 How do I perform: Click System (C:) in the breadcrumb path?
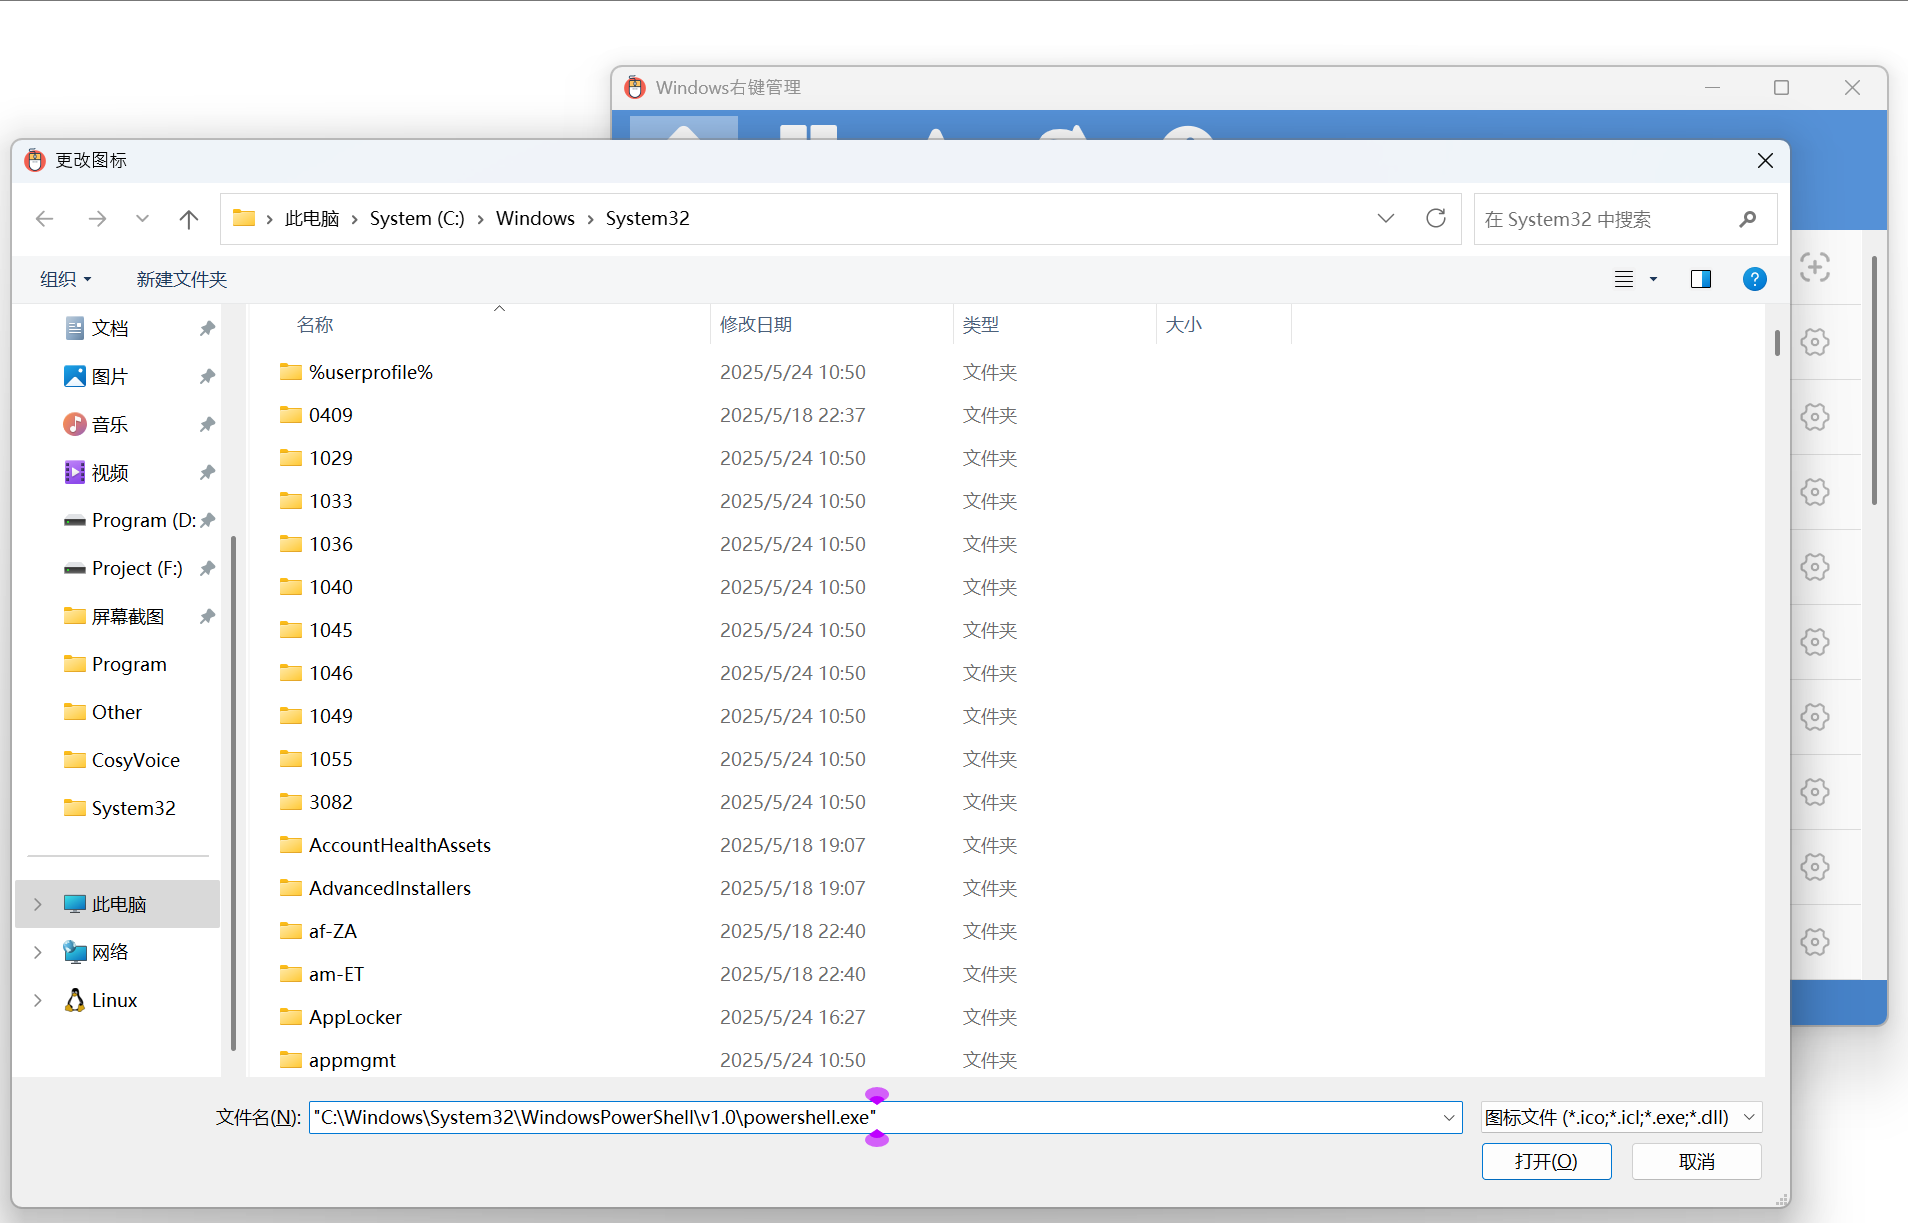[x=417, y=218]
